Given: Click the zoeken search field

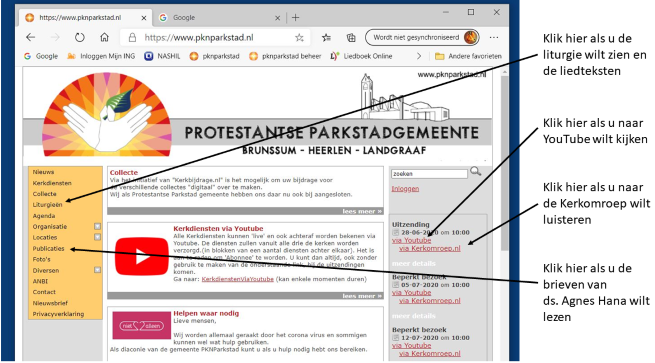Looking at the screenshot, I should tap(429, 174).
